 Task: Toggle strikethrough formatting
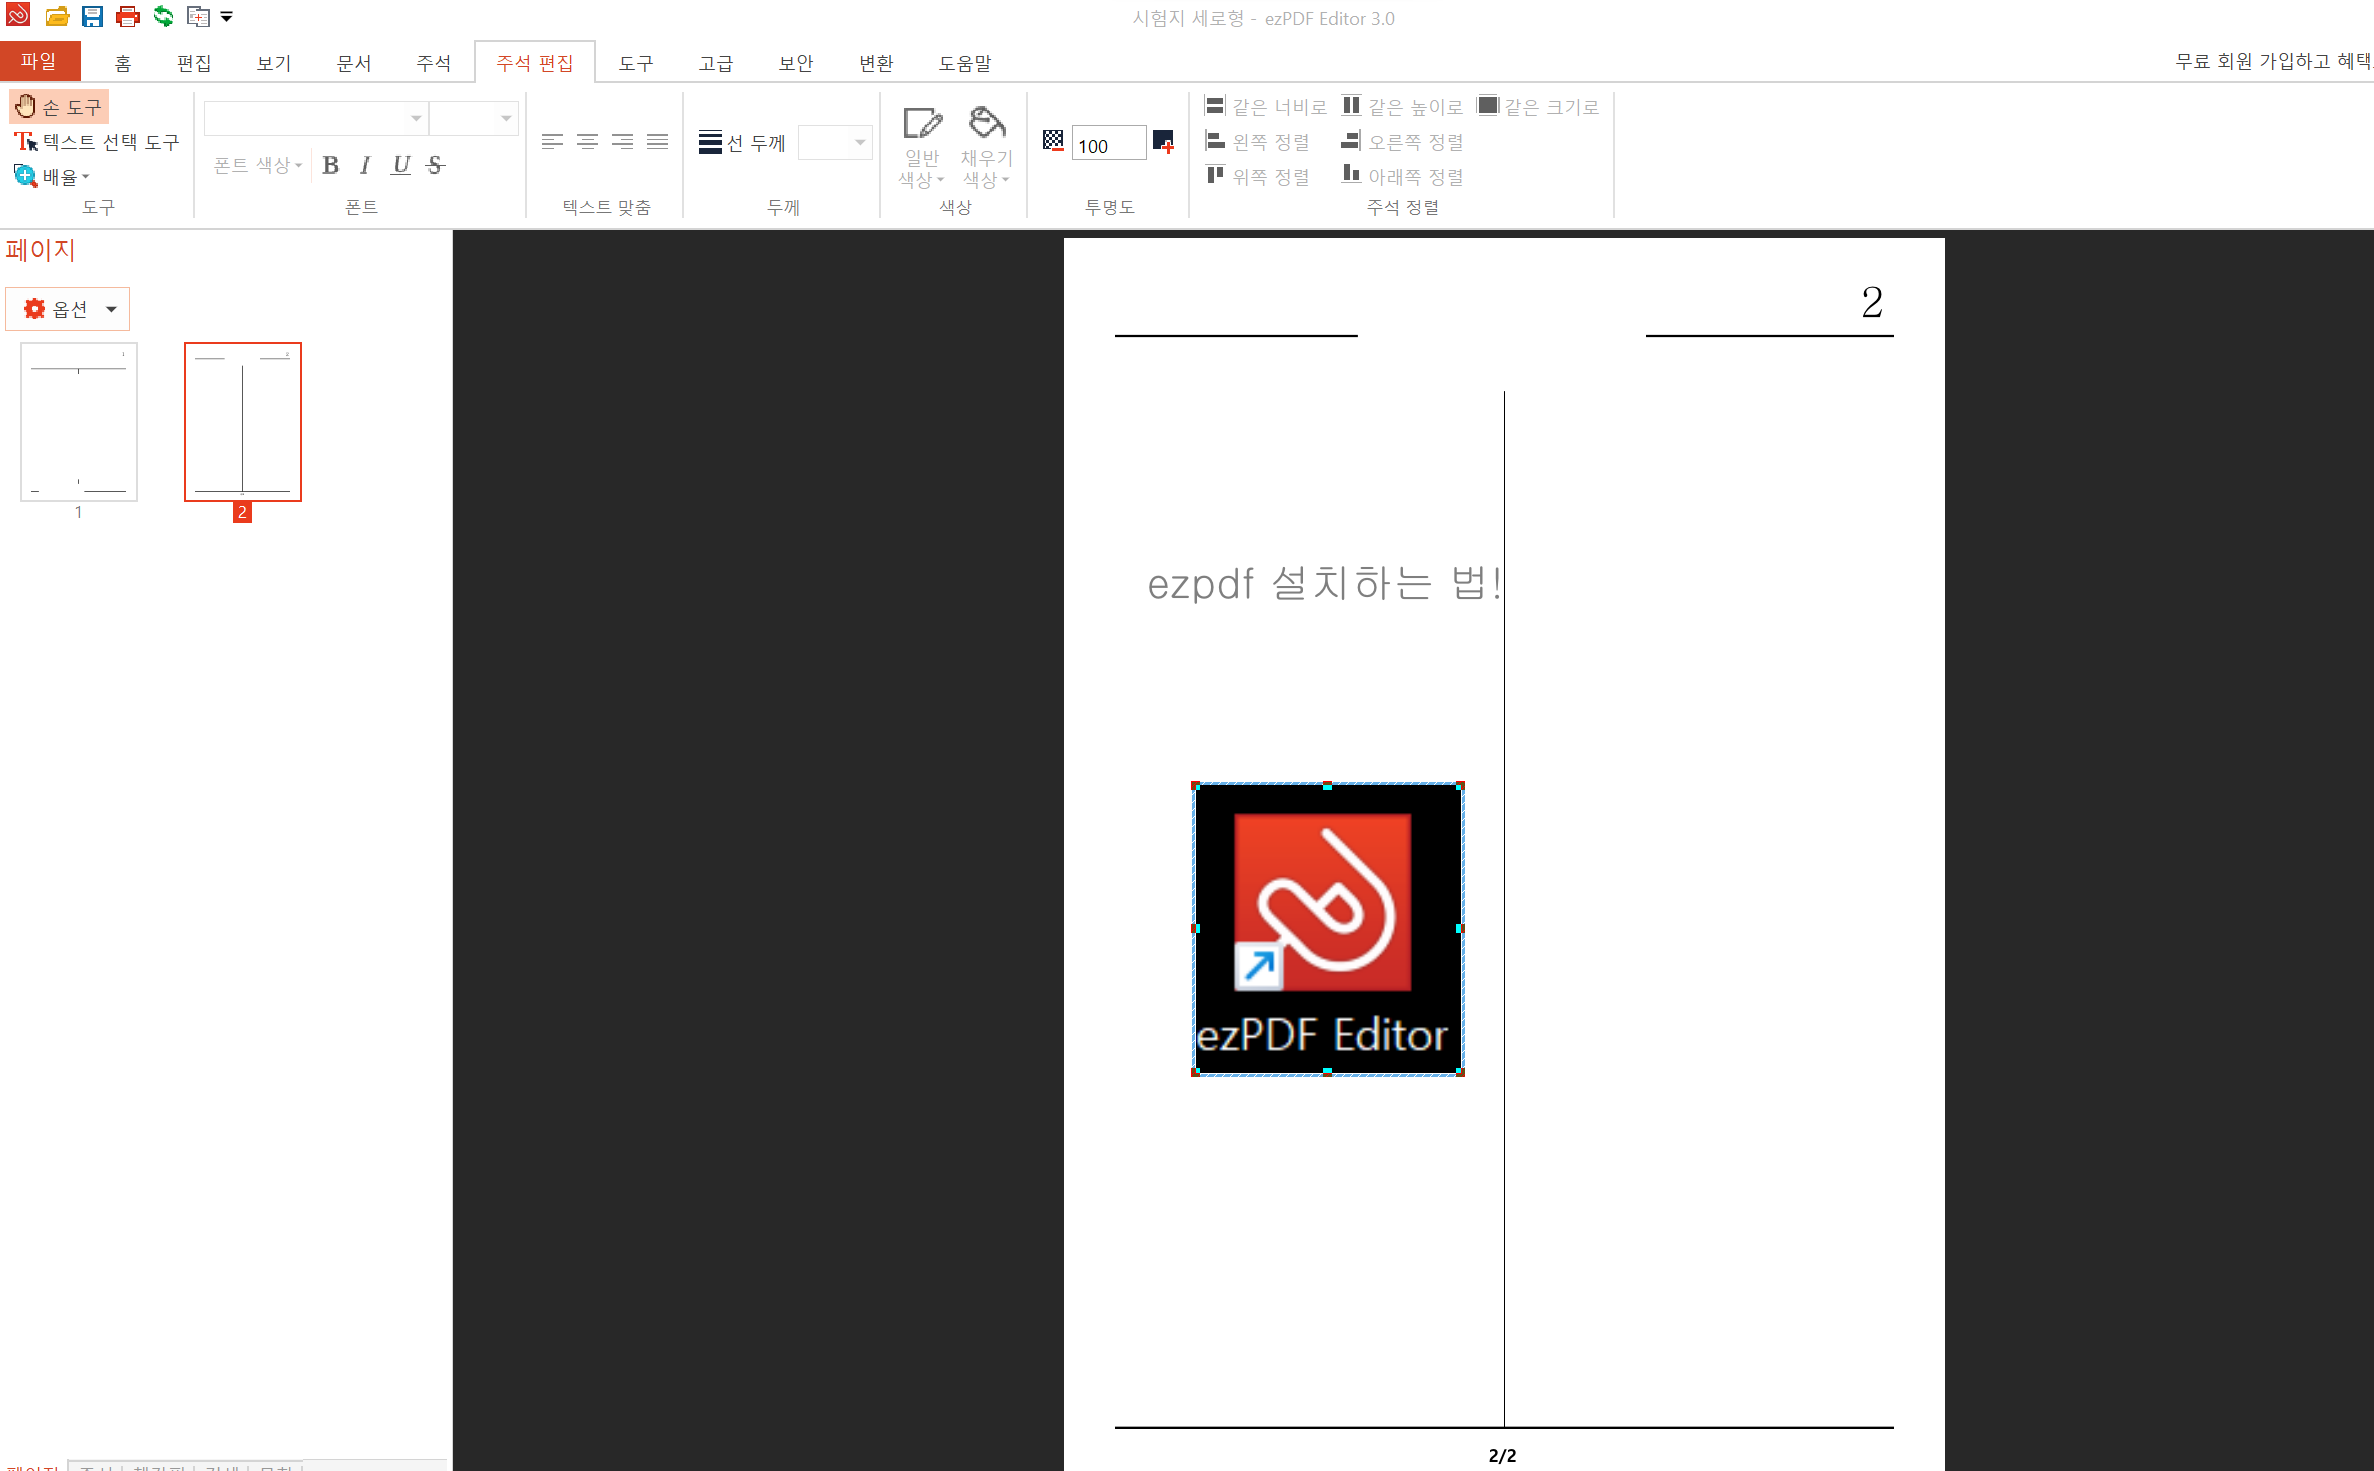pyautogui.click(x=435, y=165)
